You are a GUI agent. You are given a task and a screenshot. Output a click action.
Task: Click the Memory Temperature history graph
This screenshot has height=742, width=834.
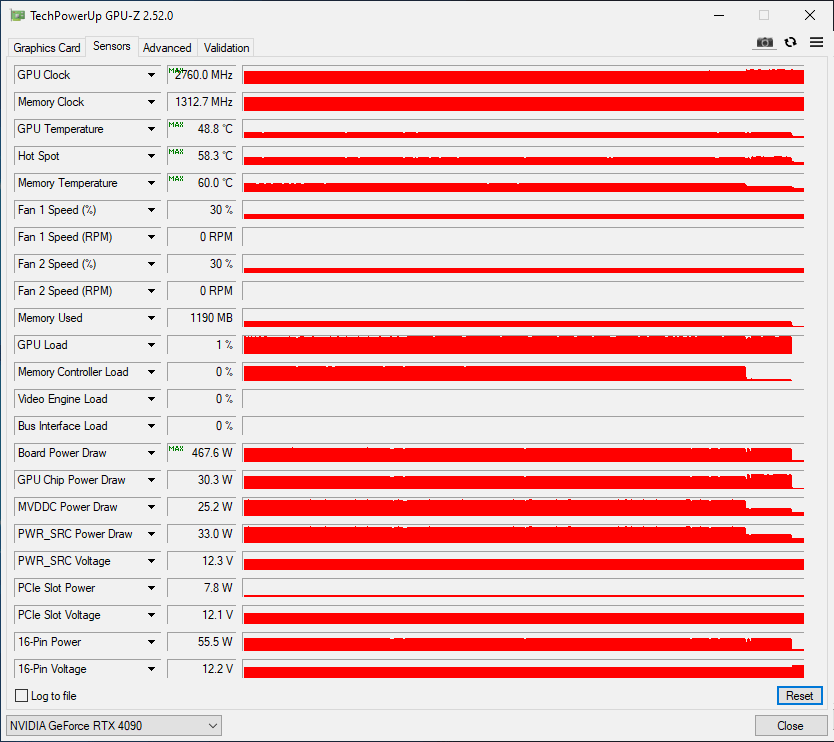tap(523, 183)
